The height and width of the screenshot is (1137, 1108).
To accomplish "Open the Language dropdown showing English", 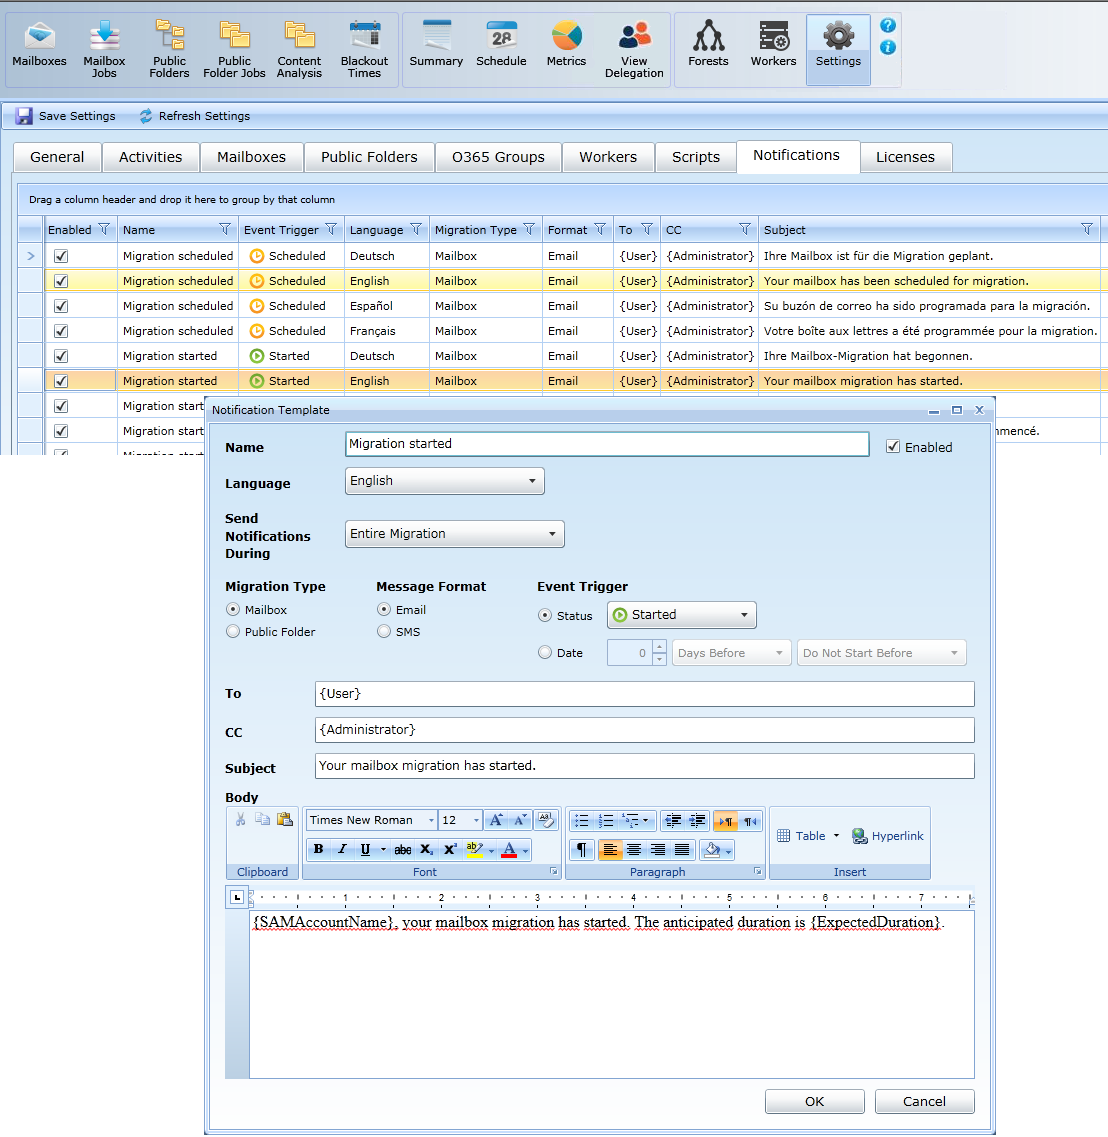I will point(444,481).
